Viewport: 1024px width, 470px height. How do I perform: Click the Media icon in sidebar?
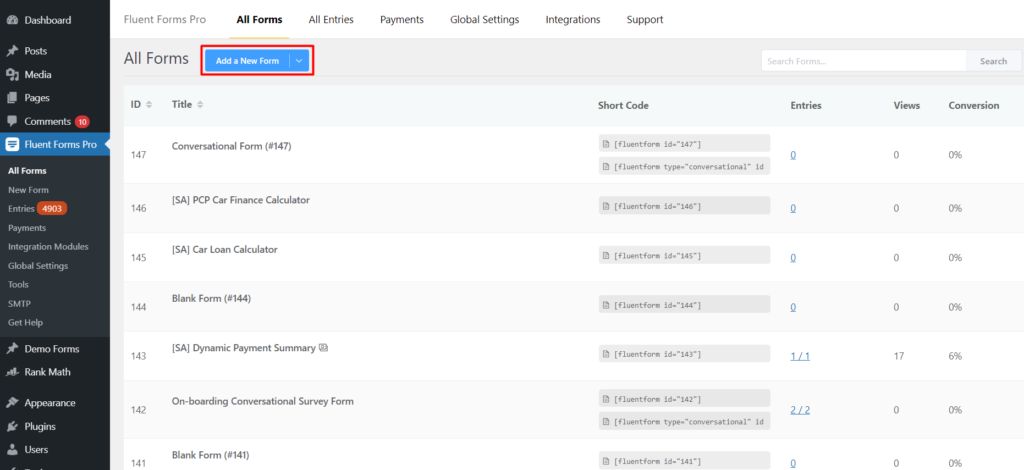click(x=12, y=74)
